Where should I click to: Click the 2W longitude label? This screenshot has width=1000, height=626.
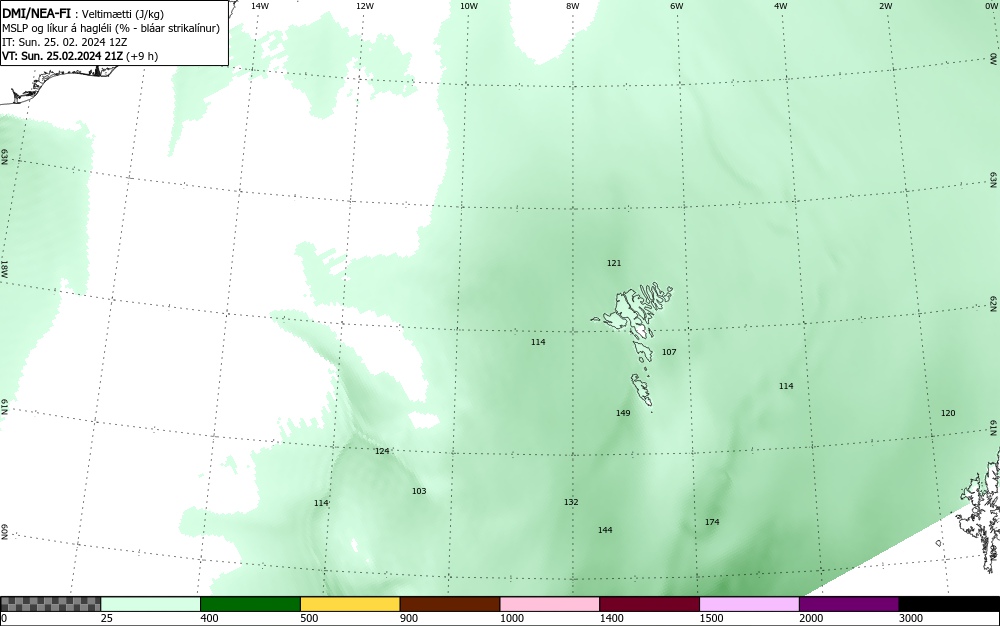click(x=885, y=6)
